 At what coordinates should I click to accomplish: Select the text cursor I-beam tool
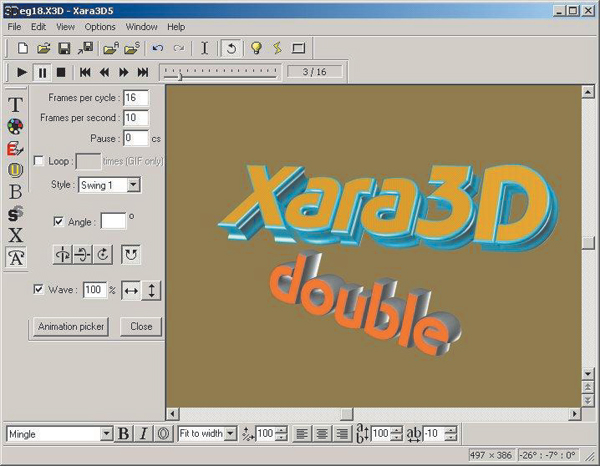205,48
